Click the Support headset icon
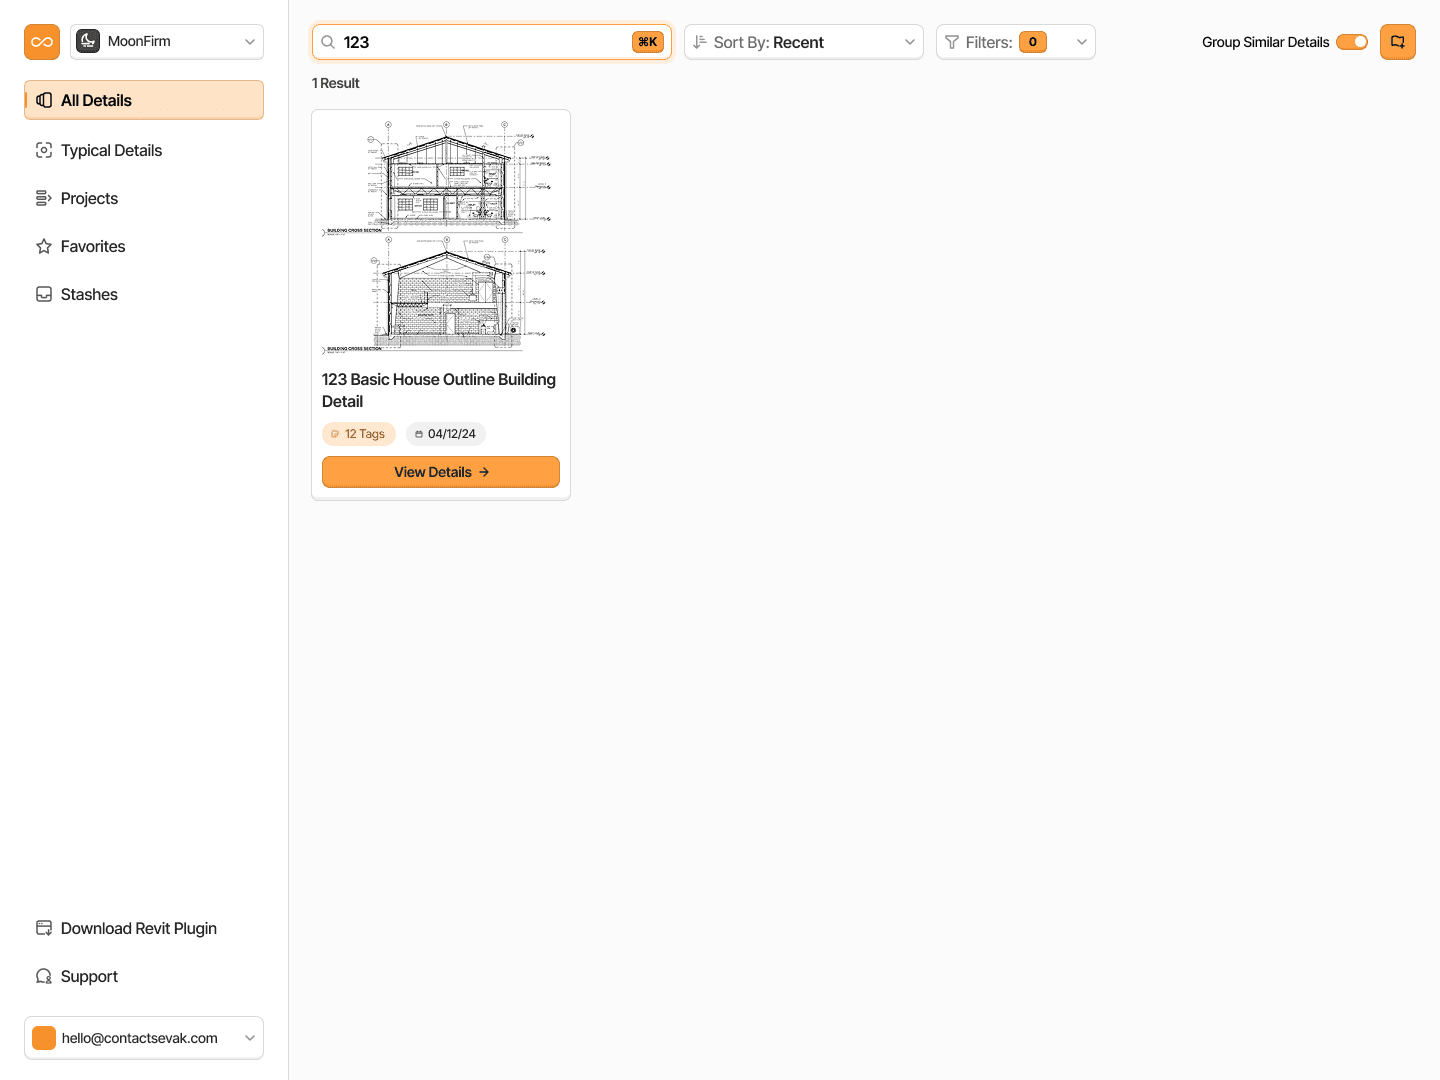This screenshot has width=1440, height=1080. point(44,976)
